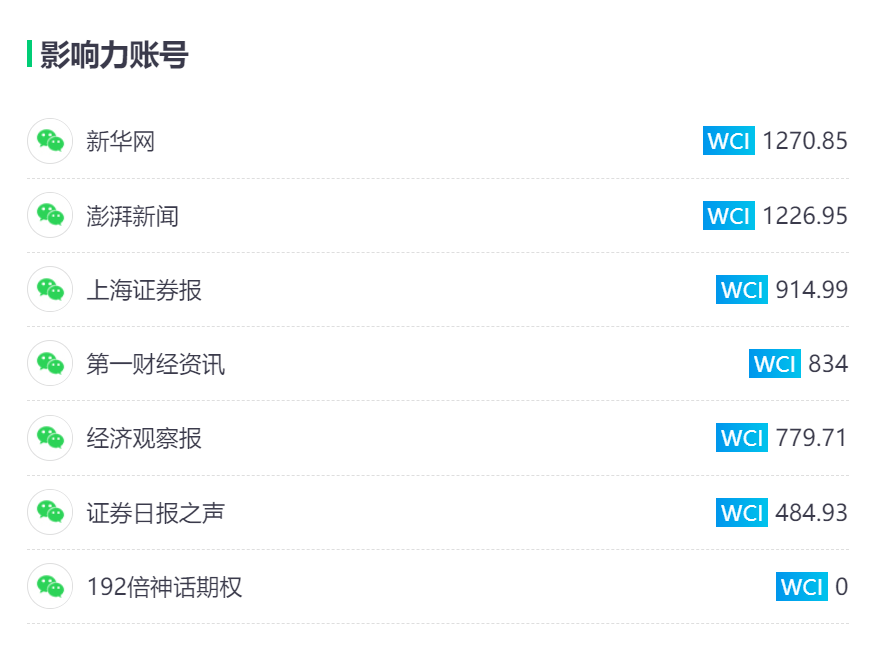Click the WCI badge next to 914.99

point(742,289)
